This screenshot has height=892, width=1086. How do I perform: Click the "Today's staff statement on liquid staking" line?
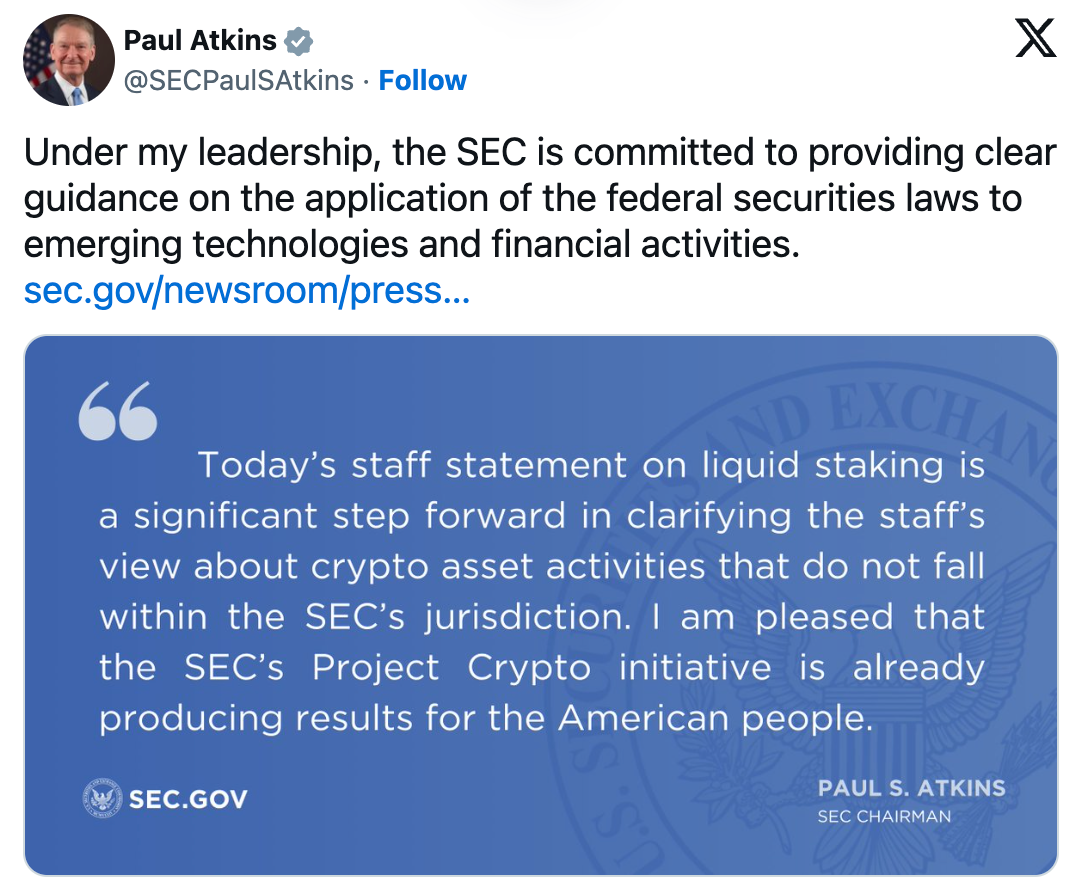pyautogui.click(x=590, y=465)
